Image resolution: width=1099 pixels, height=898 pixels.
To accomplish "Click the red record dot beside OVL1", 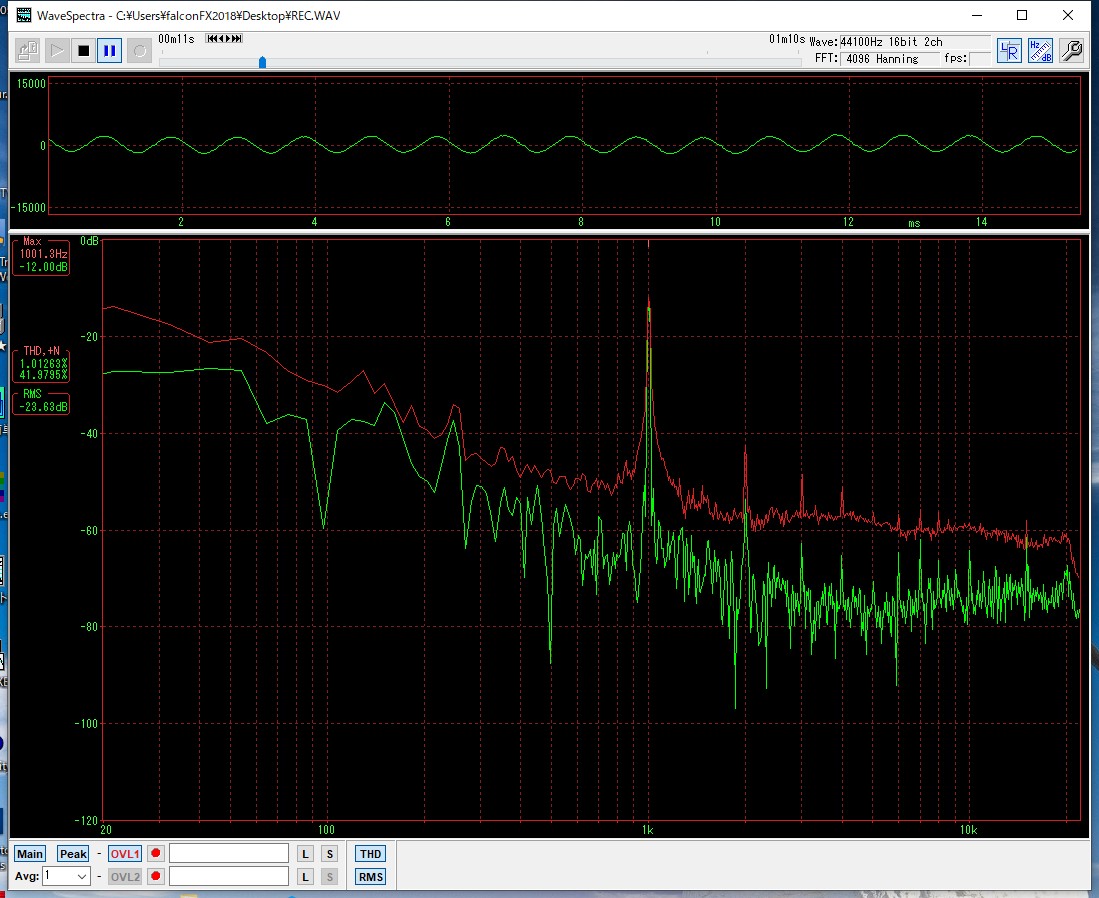I will click(x=156, y=853).
